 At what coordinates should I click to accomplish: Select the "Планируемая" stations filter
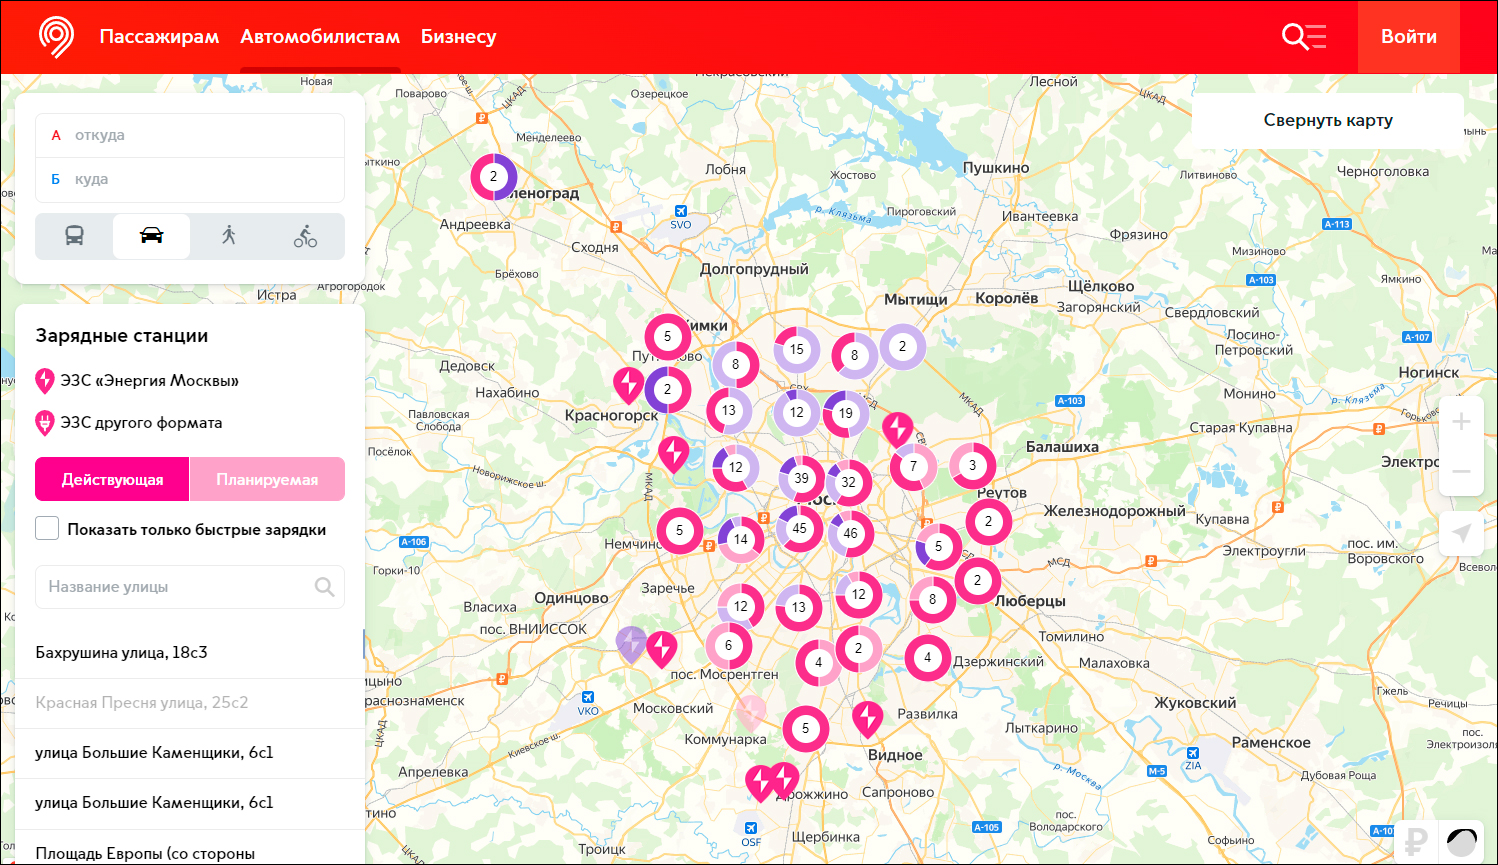tap(267, 478)
